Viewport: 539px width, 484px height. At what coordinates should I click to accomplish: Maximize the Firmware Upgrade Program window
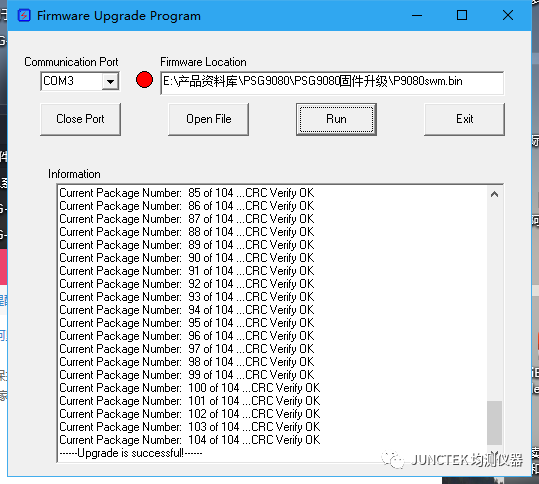462,15
